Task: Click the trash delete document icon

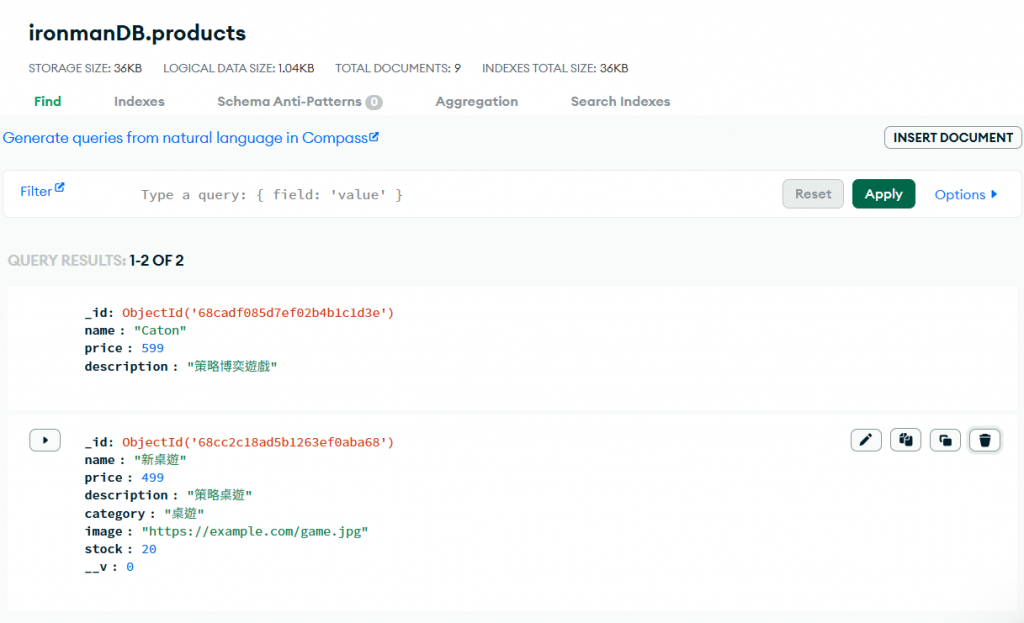Action: point(985,440)
